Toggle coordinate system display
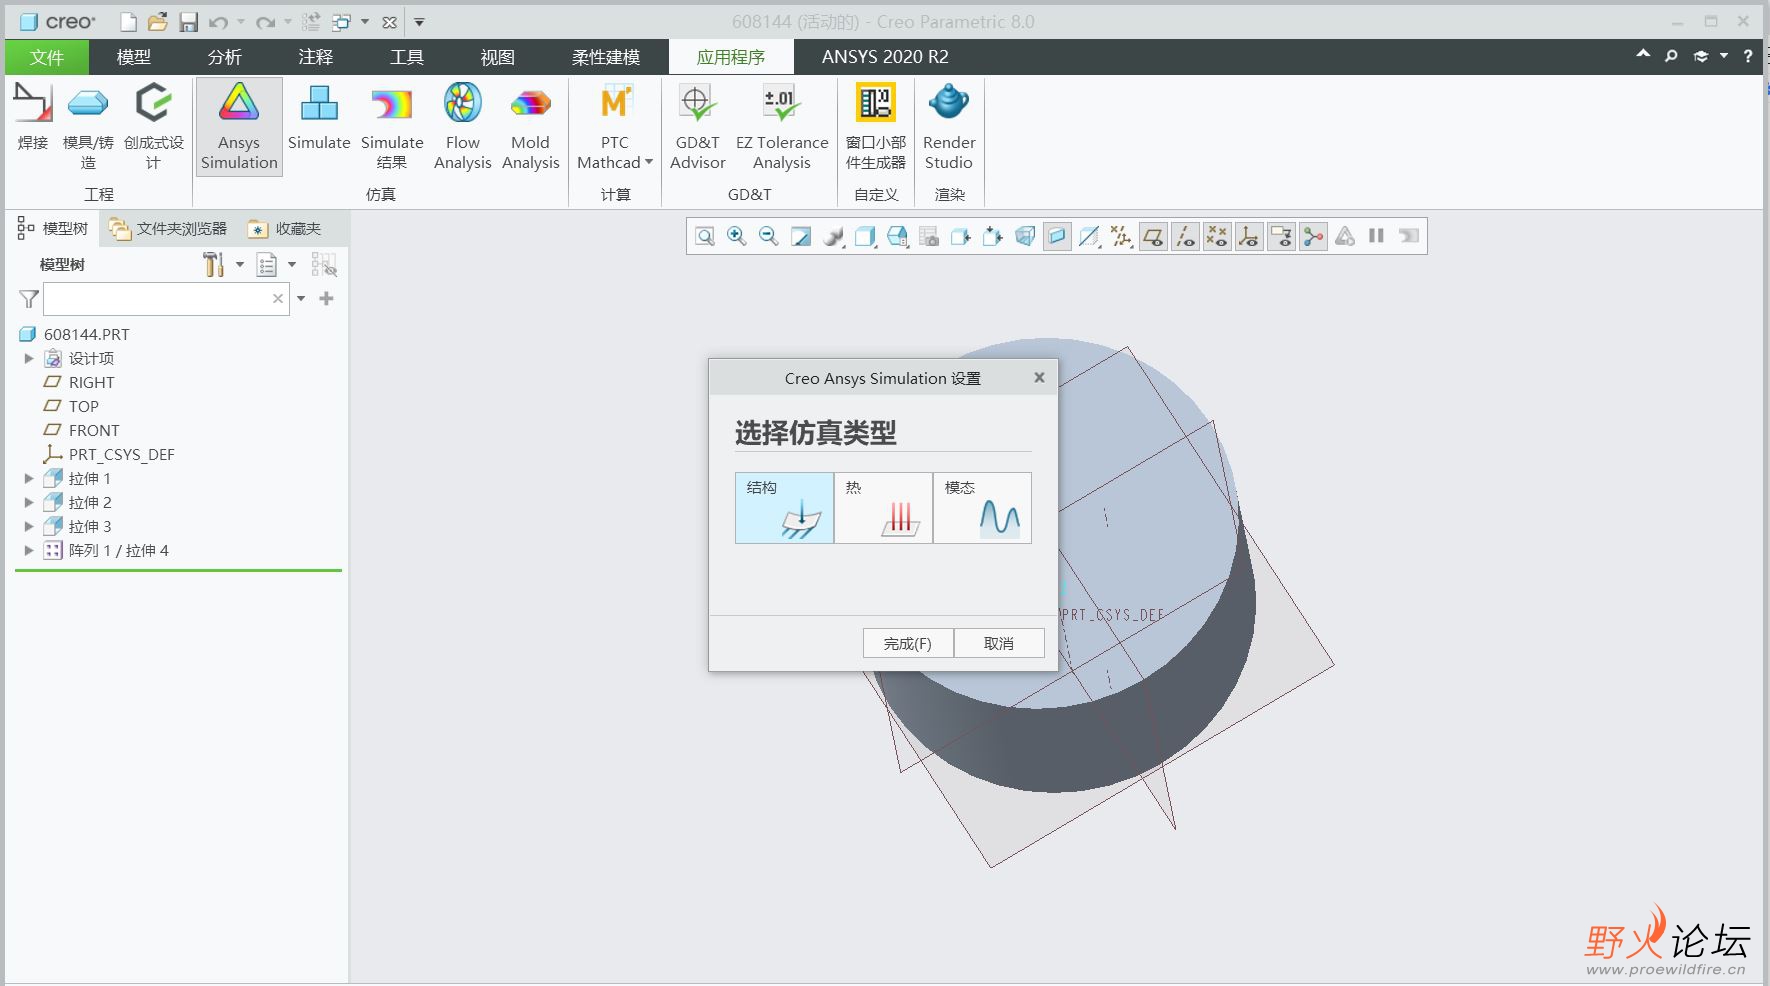The width and height of the screenshot is (1770, 986). [1249, 237]
